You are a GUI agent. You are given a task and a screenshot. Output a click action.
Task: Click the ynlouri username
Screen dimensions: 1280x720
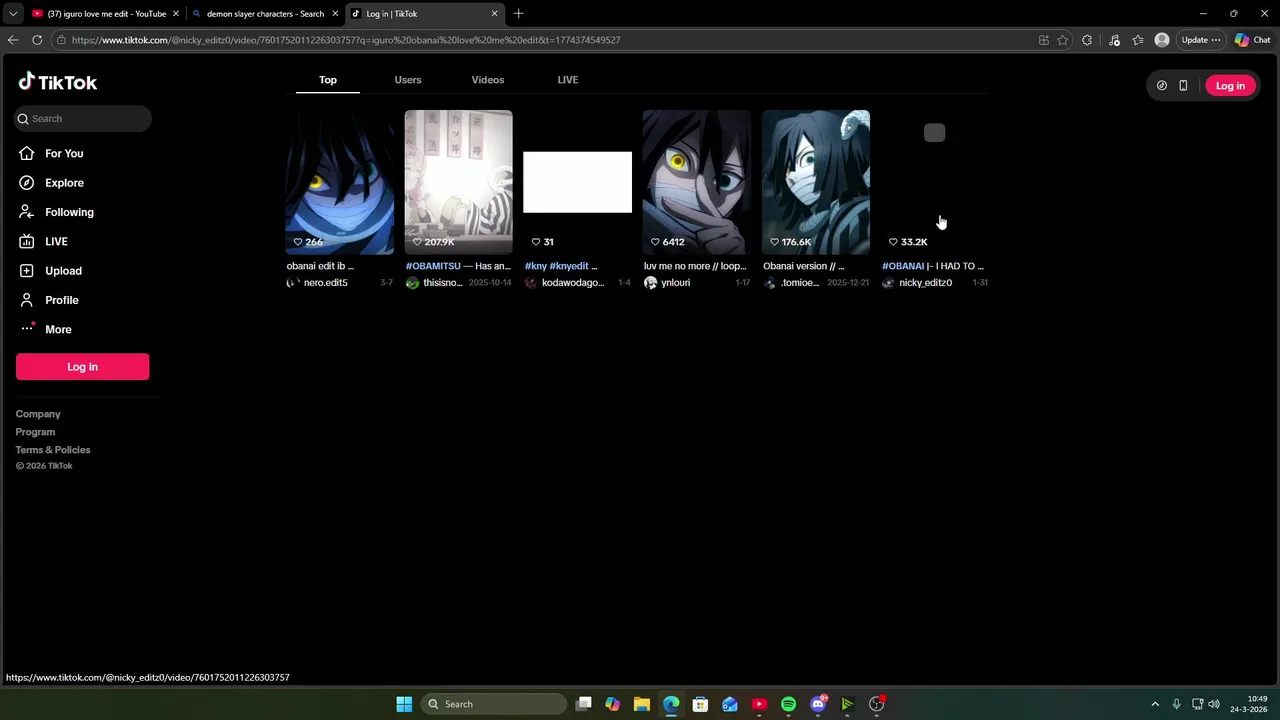[x=676, y=283]
